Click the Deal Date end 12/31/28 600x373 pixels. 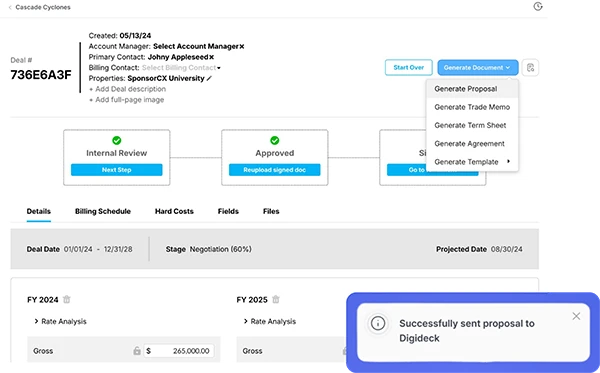click(x=118, y=249)
